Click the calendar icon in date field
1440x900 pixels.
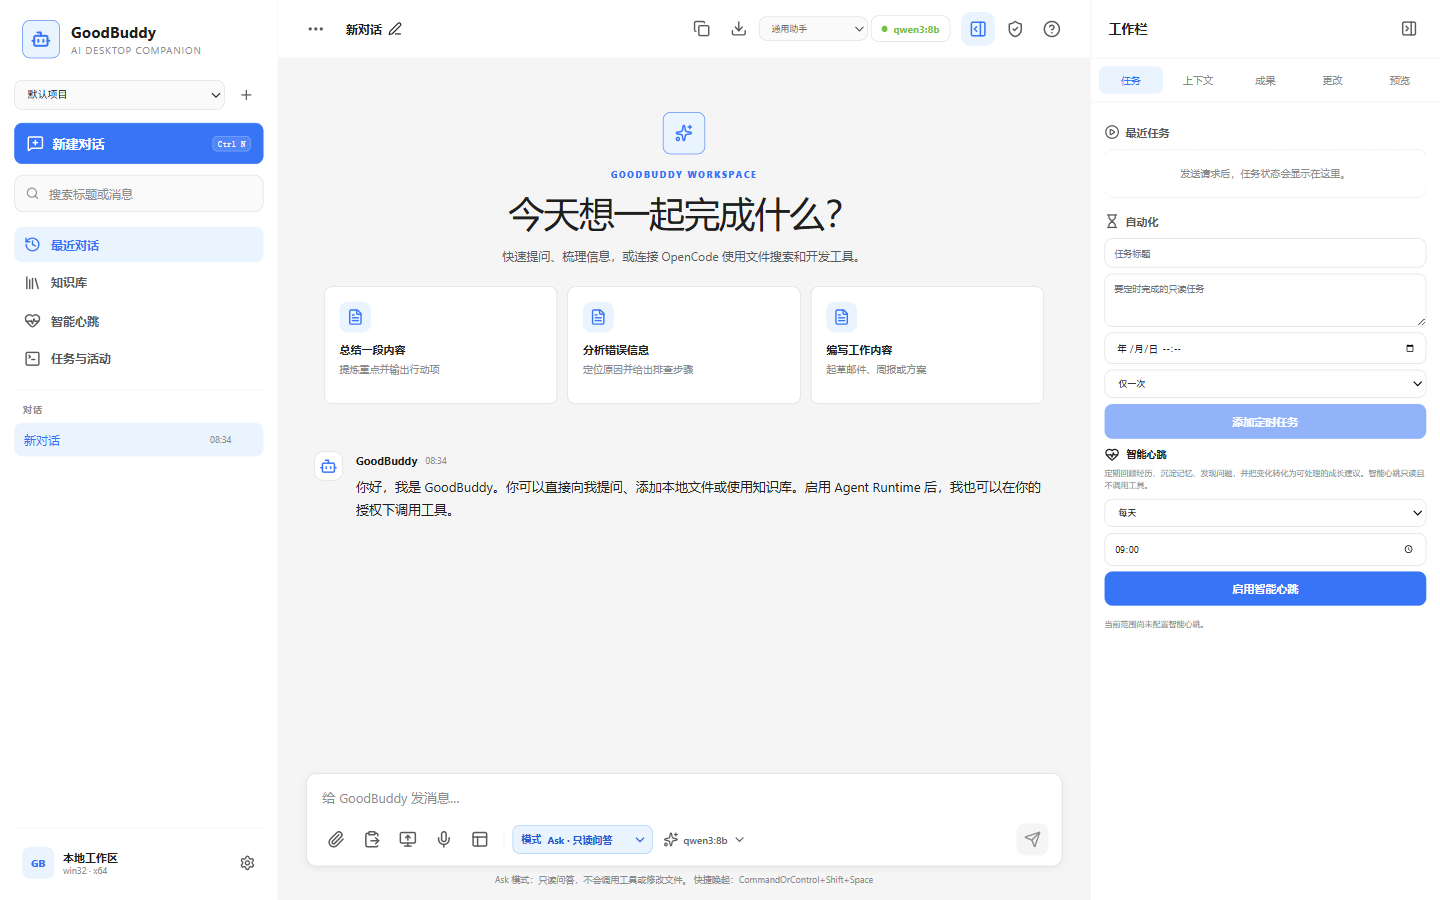[x=1410, y=348]
